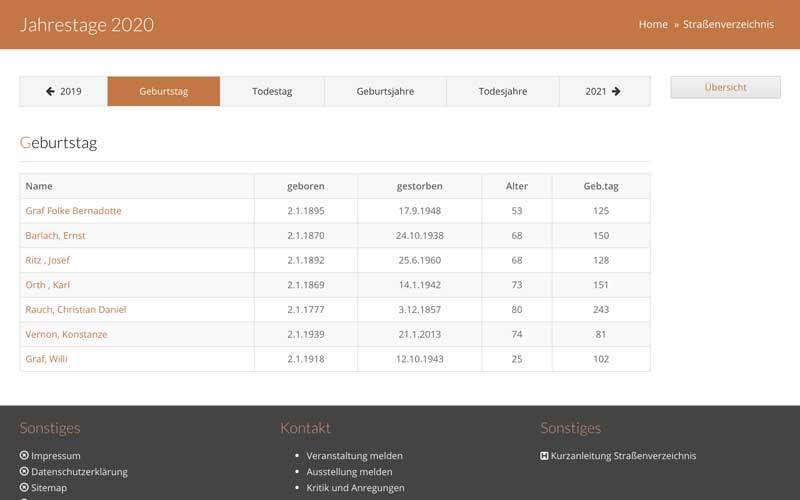This screenshot has width=800, height=500.
Task: Click the icon beside Sitemap
Action: pyautogui.click(x=24, y=488)
